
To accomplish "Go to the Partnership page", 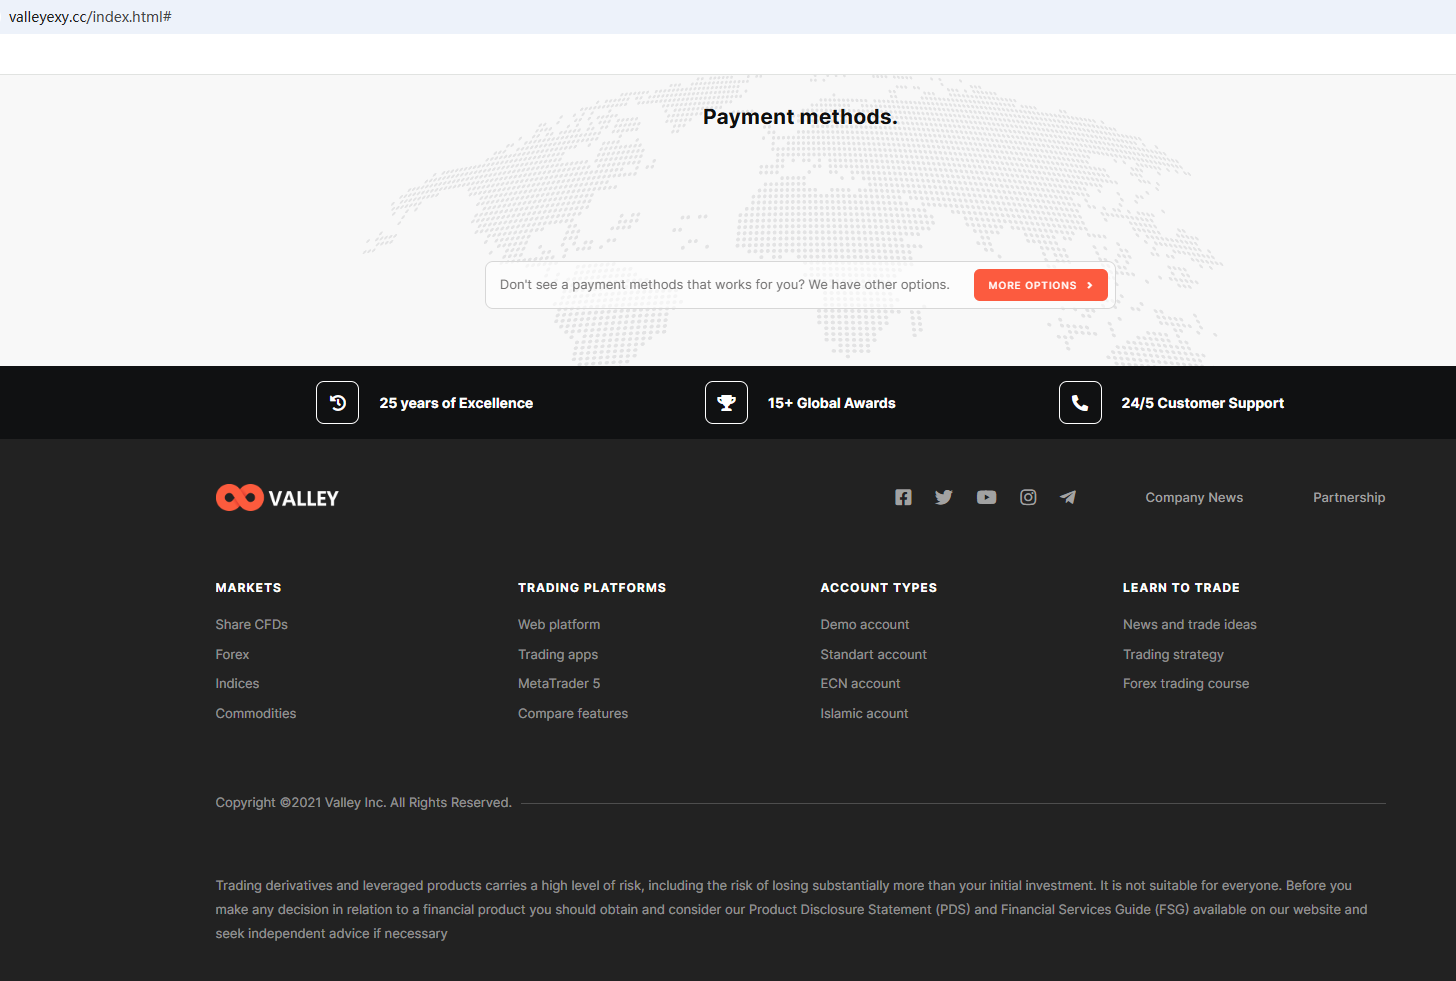I will (x=1348, y=498).
